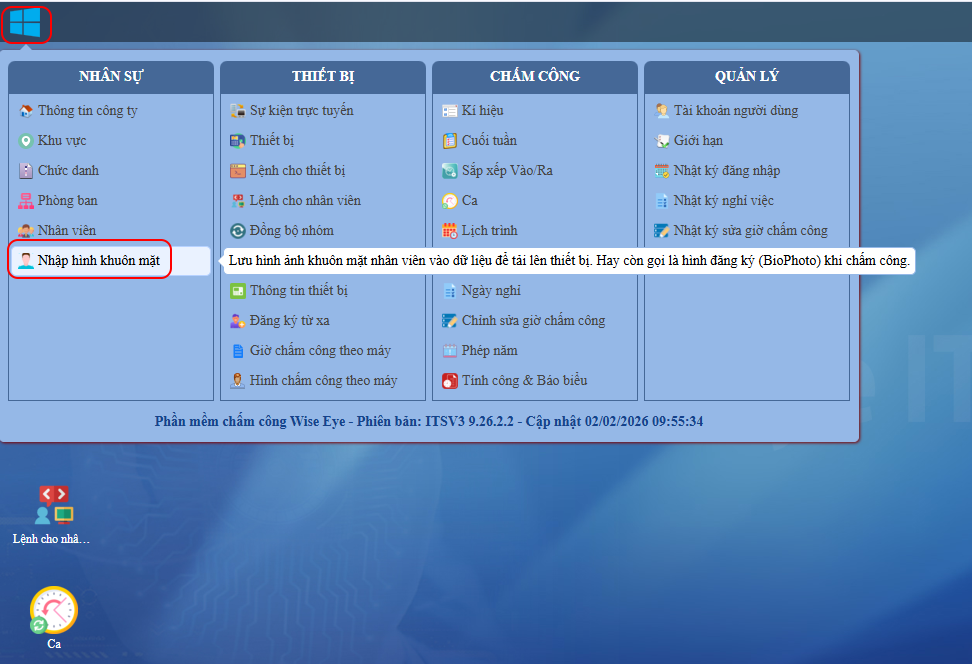972x664 pixels.
Task: Click the Thông tin công ty house icon
Action: coord(26,111)
